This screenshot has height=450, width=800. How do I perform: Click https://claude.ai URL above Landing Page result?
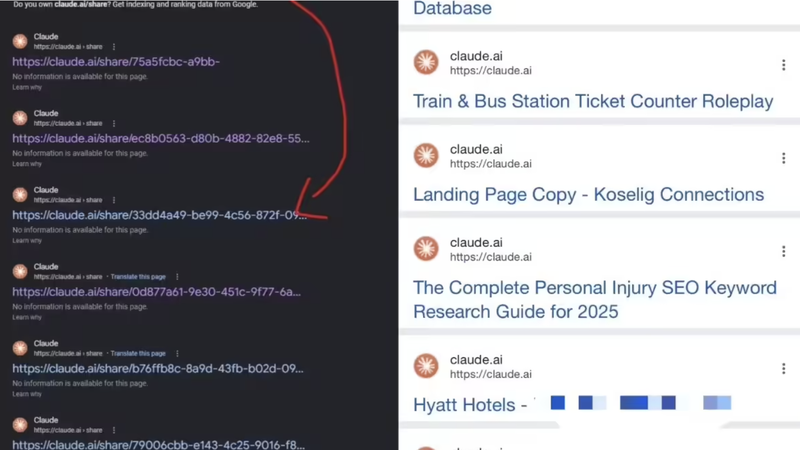(491, 164)
